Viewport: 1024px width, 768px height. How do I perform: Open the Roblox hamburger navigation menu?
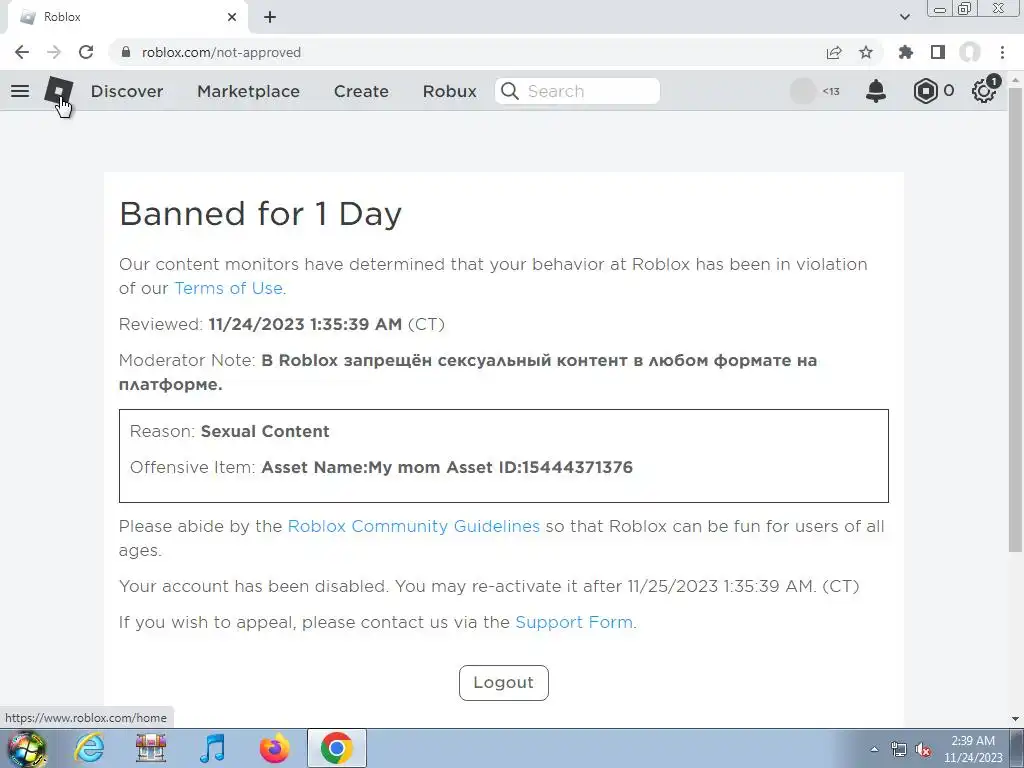(20, 91)
